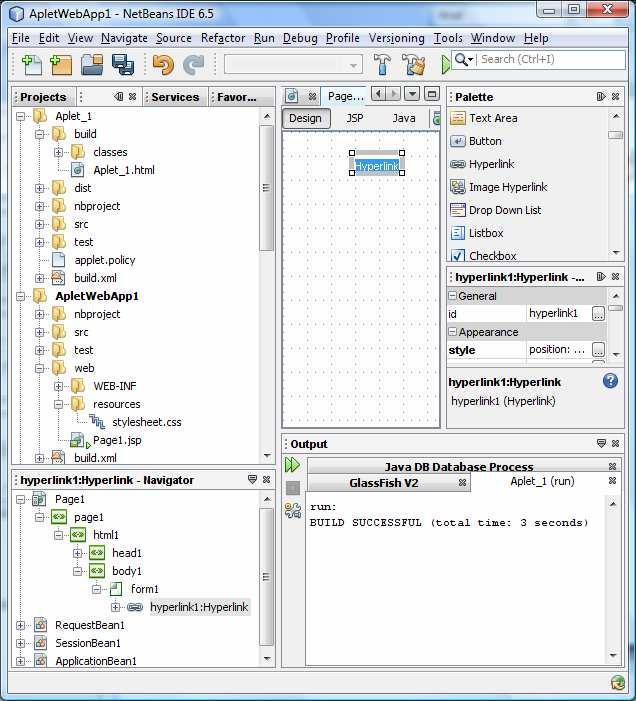The image size is (636, 701).
Task: Switch to the Java view tab
Action: tap(404, 118)
